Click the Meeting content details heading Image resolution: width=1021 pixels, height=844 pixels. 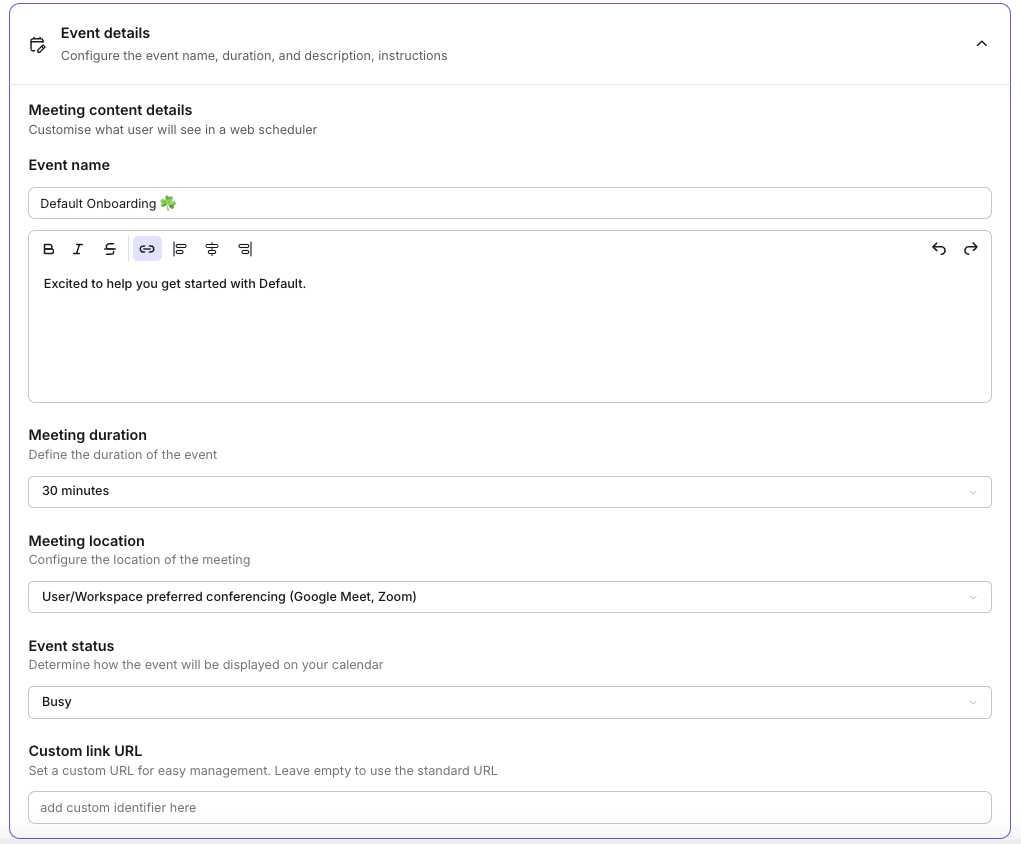[x=110, y=110]
